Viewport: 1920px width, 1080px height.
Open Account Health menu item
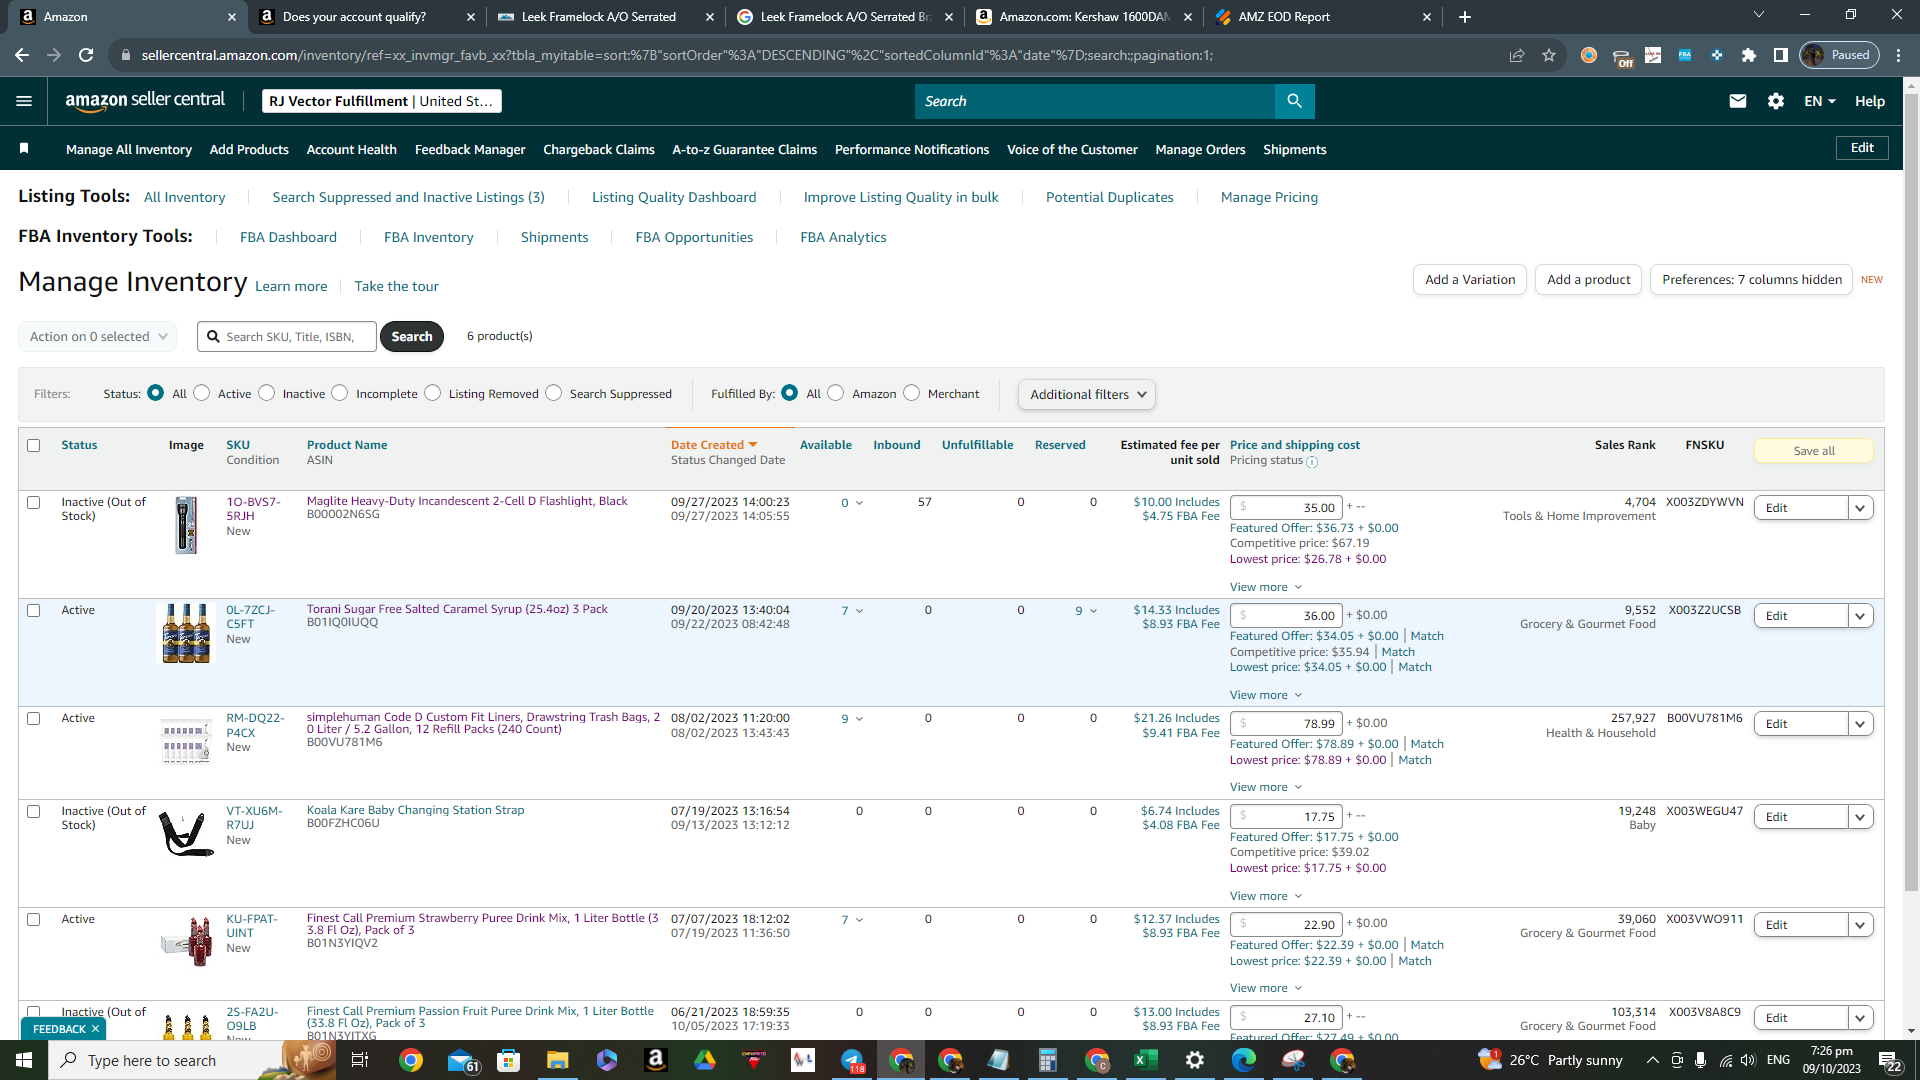(x=352, y=149)
